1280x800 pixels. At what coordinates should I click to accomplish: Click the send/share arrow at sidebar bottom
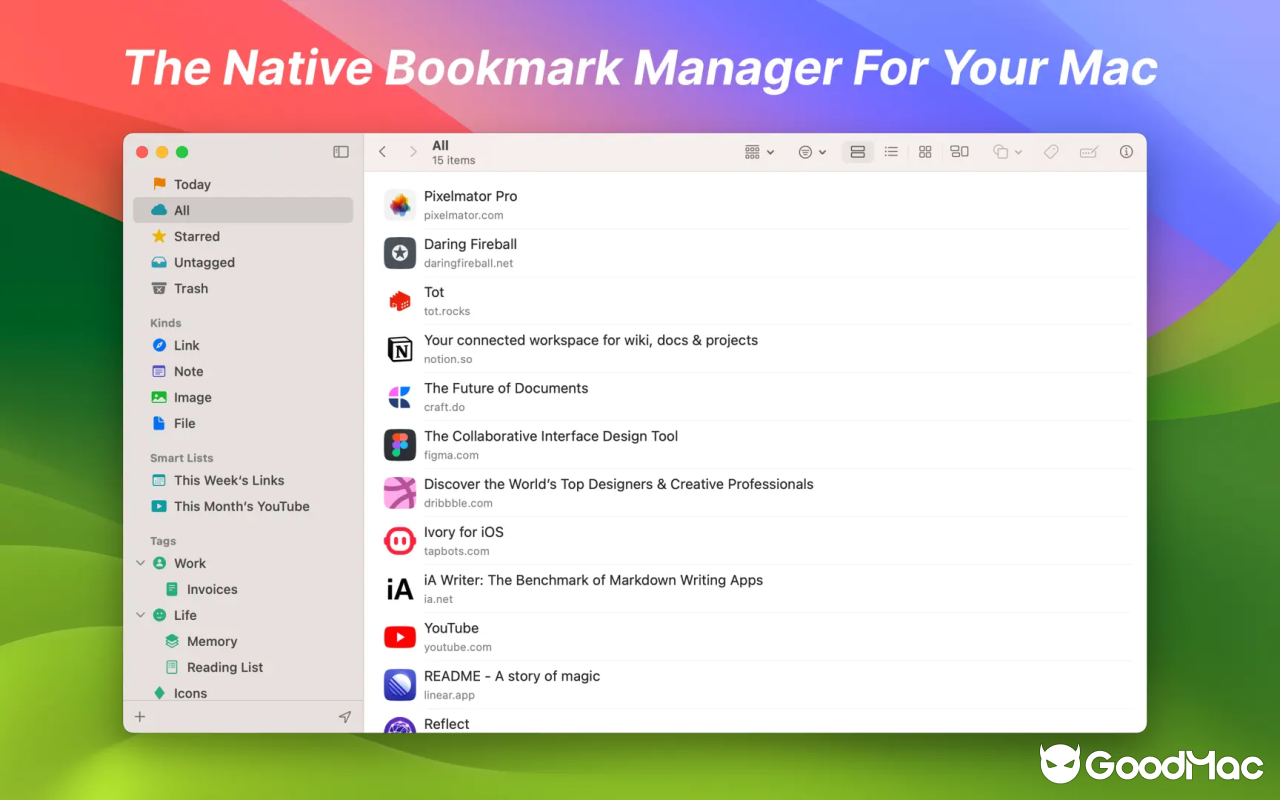(345, 716)
